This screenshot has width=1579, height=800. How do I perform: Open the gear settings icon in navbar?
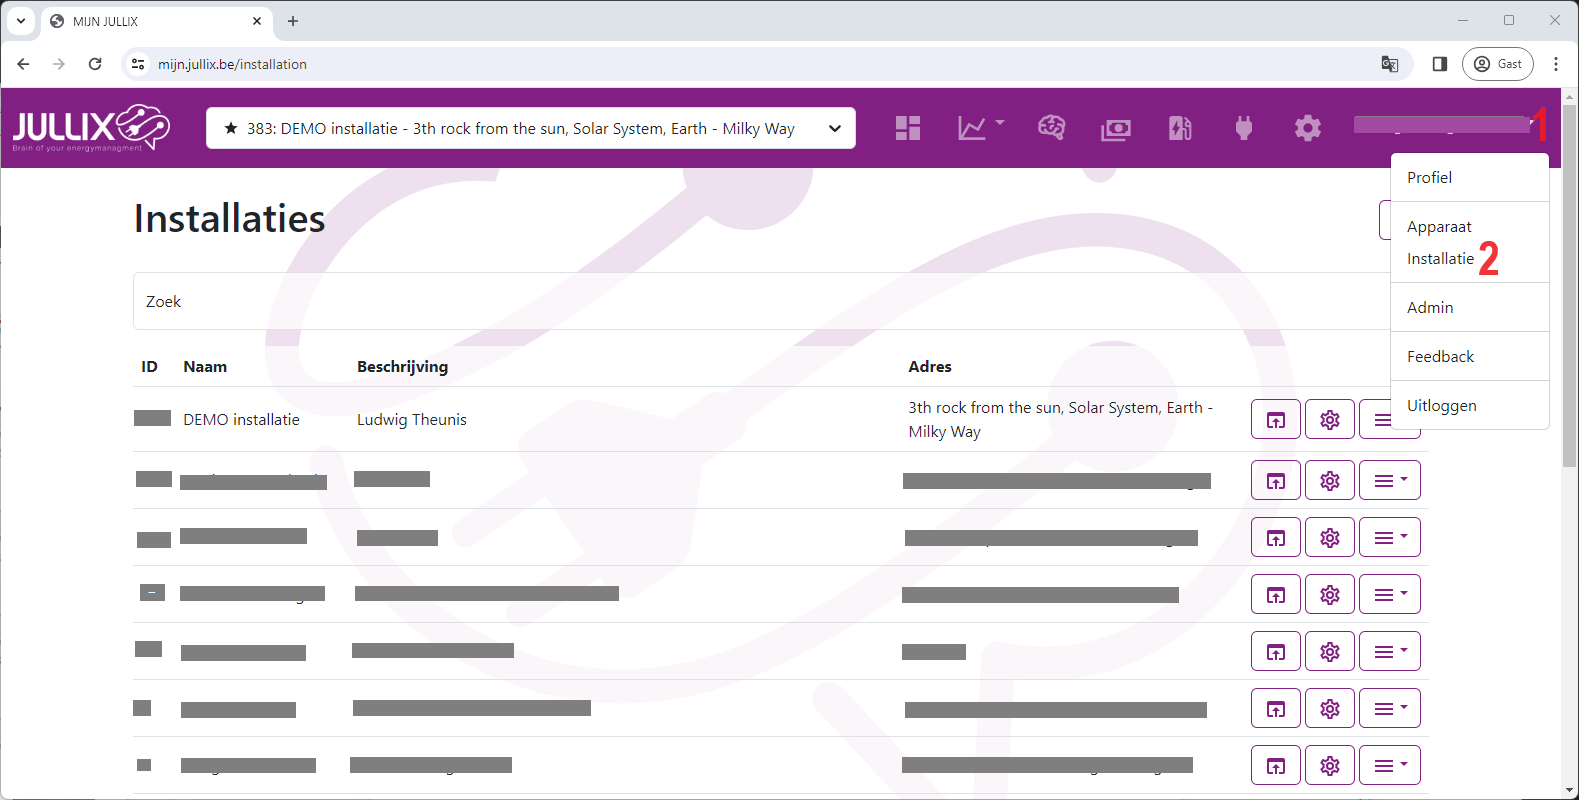point(1307,128)
